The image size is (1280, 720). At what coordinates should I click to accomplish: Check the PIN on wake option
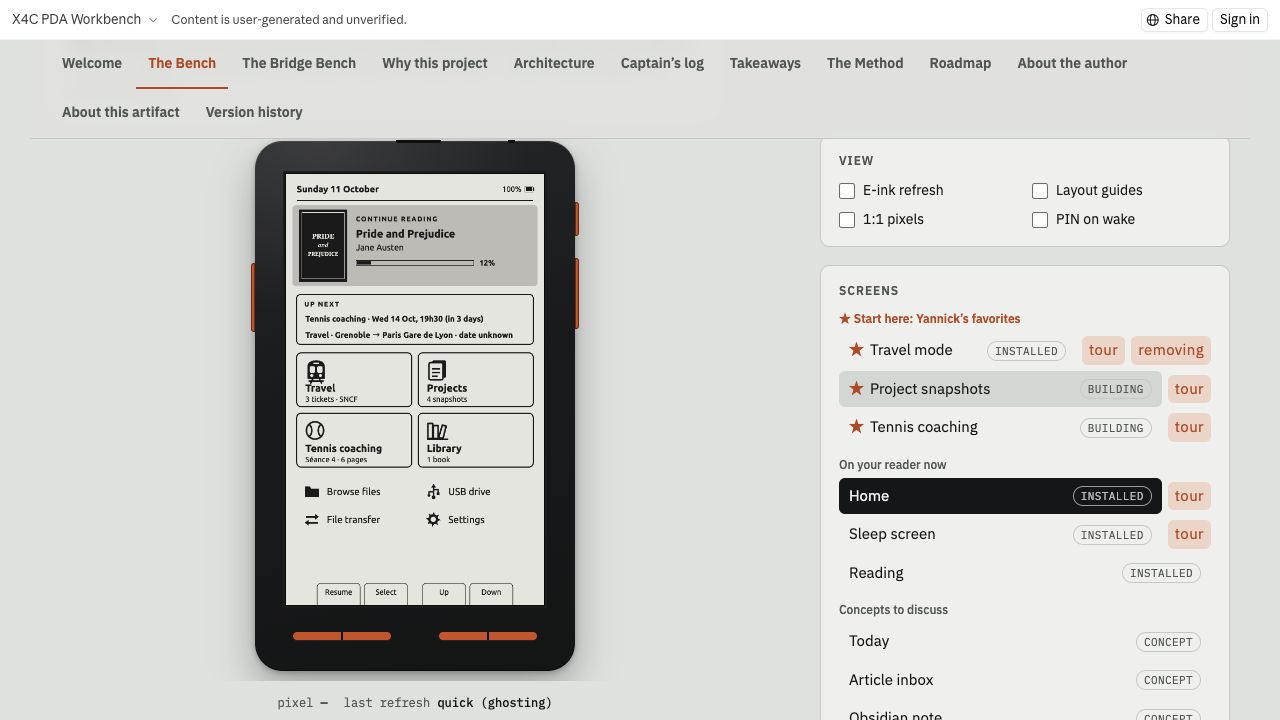point(1040,220)
